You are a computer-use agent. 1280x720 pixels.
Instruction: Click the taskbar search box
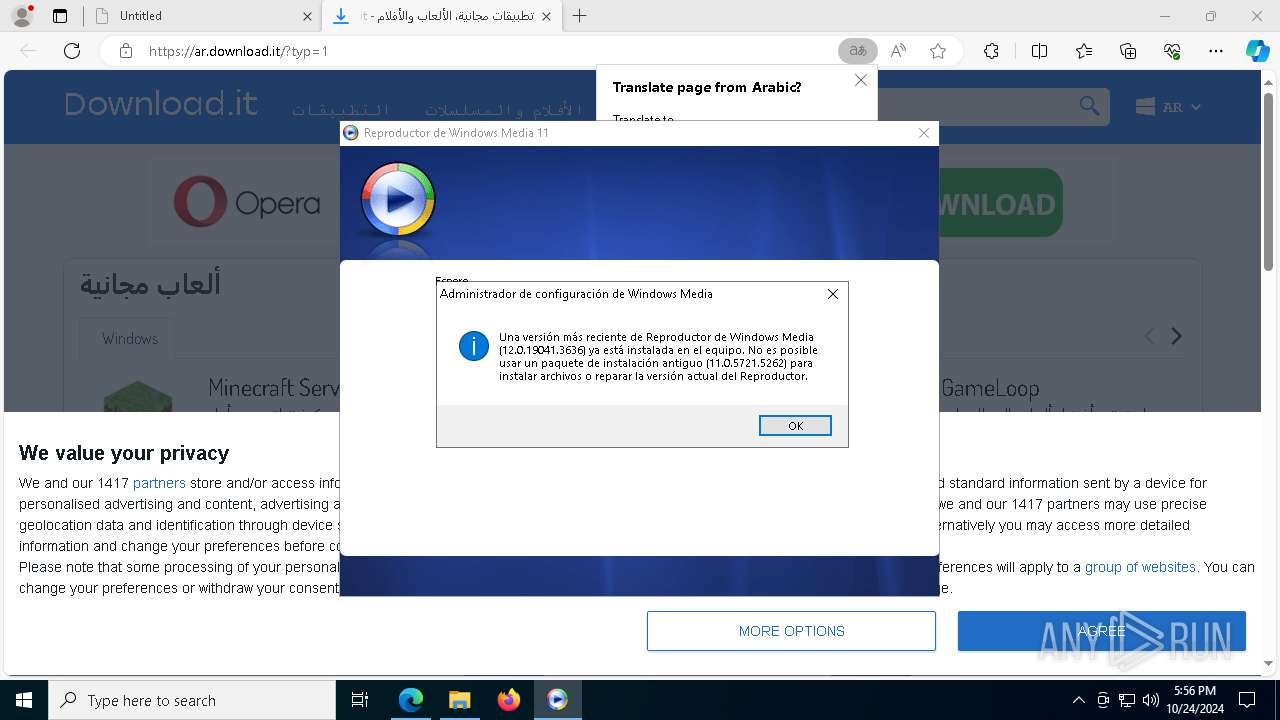coord(192,700)
